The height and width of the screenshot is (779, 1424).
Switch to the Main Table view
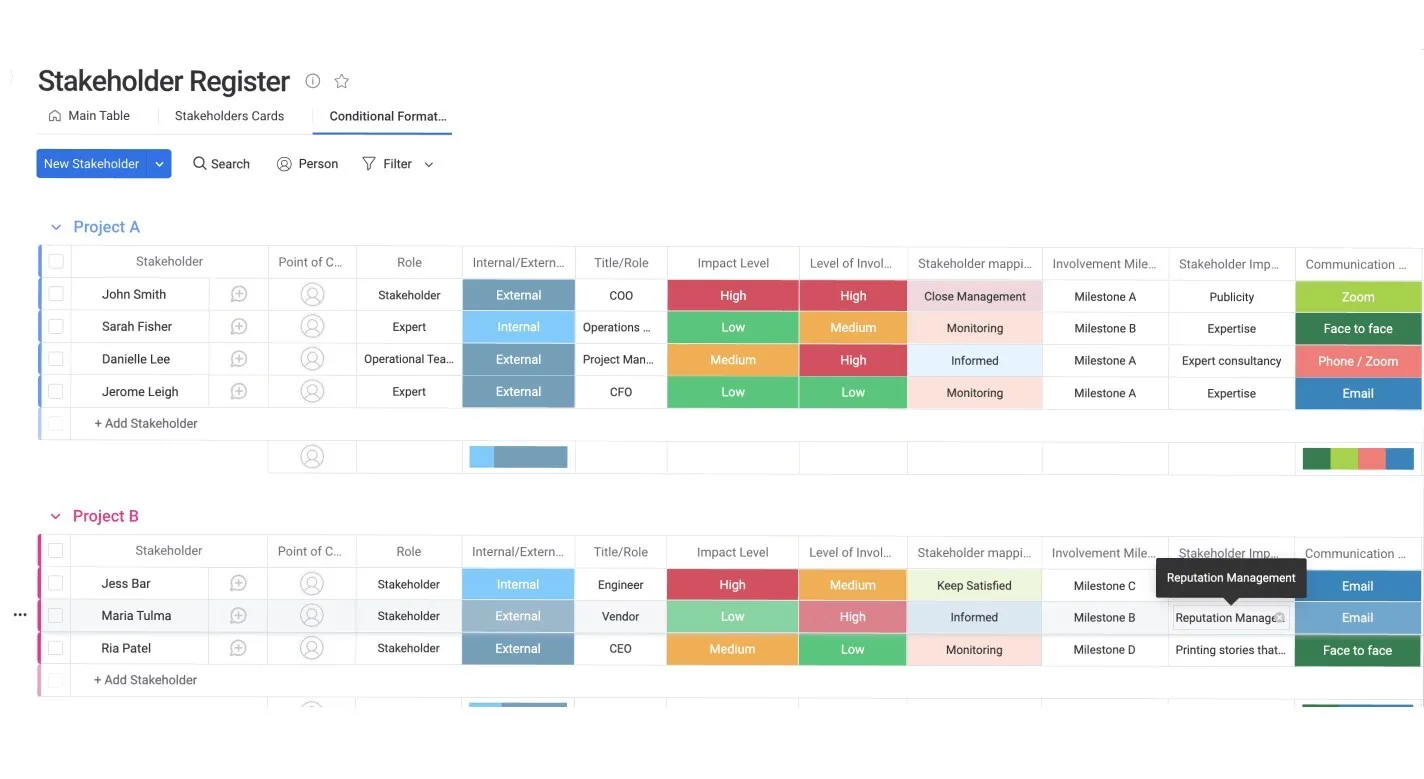89,116
